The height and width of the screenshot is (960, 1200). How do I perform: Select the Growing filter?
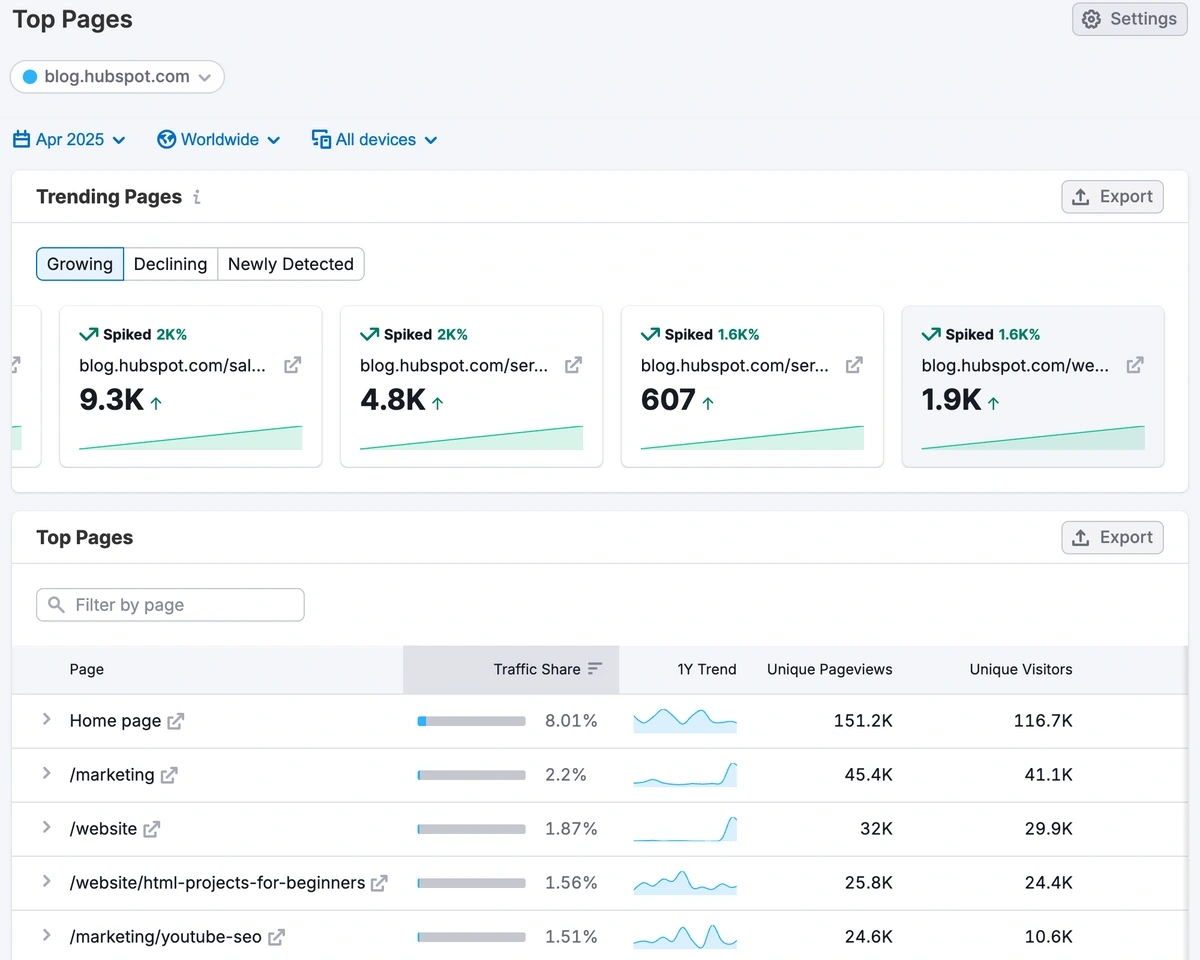(80, 264)
